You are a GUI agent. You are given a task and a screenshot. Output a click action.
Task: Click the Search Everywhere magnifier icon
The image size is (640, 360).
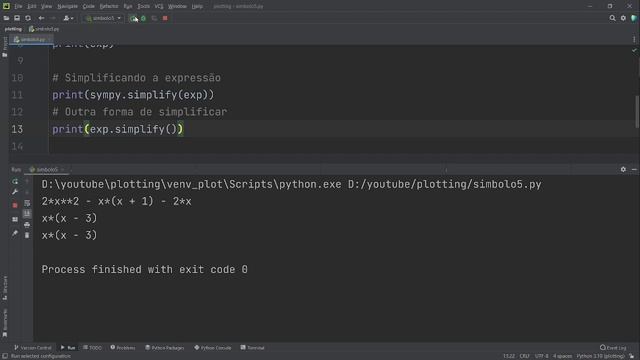[612, 18]
